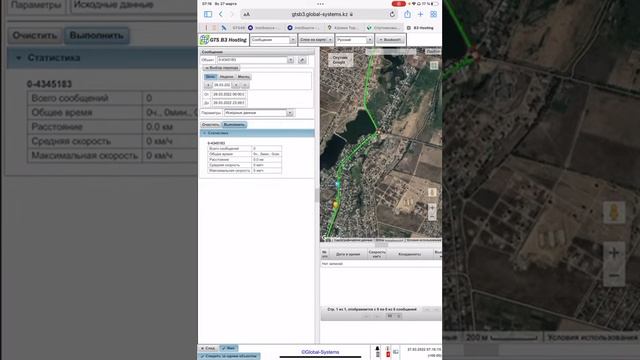Open a new Safari tab with plus icon

point(420,14)
